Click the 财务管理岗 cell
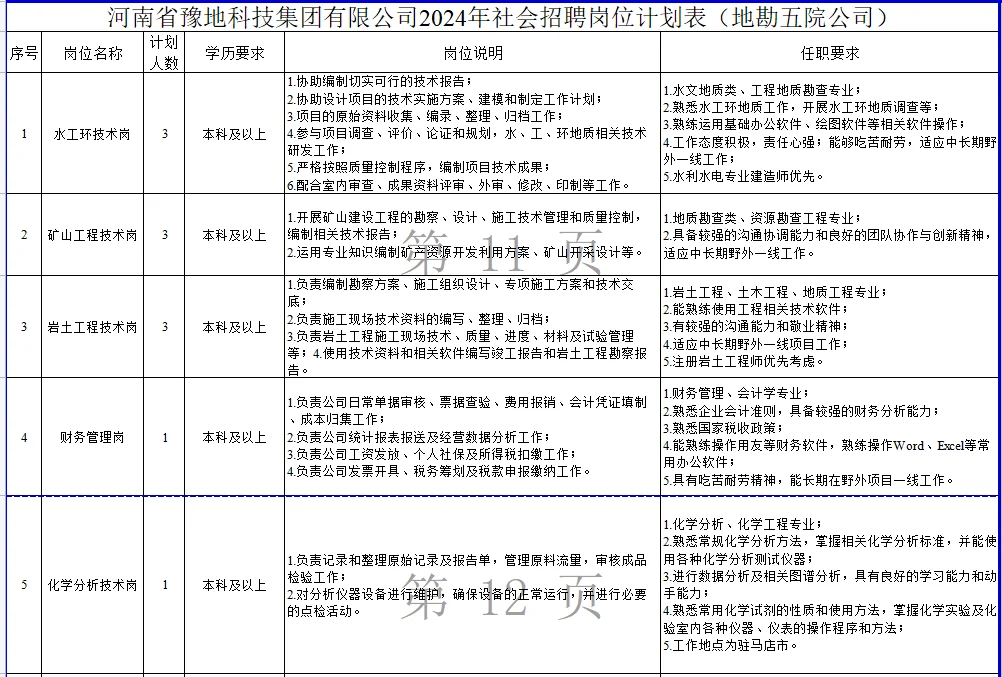This screenshot has width=1002, height=677. point(93,437)
